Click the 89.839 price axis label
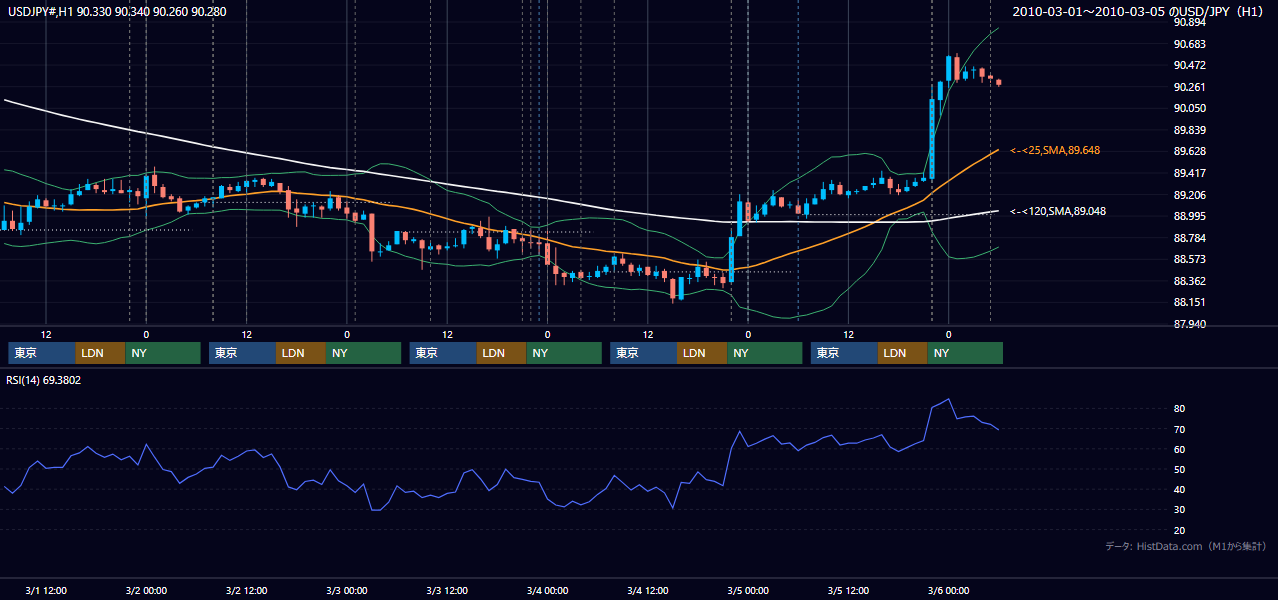 (x=1189, y=130)
